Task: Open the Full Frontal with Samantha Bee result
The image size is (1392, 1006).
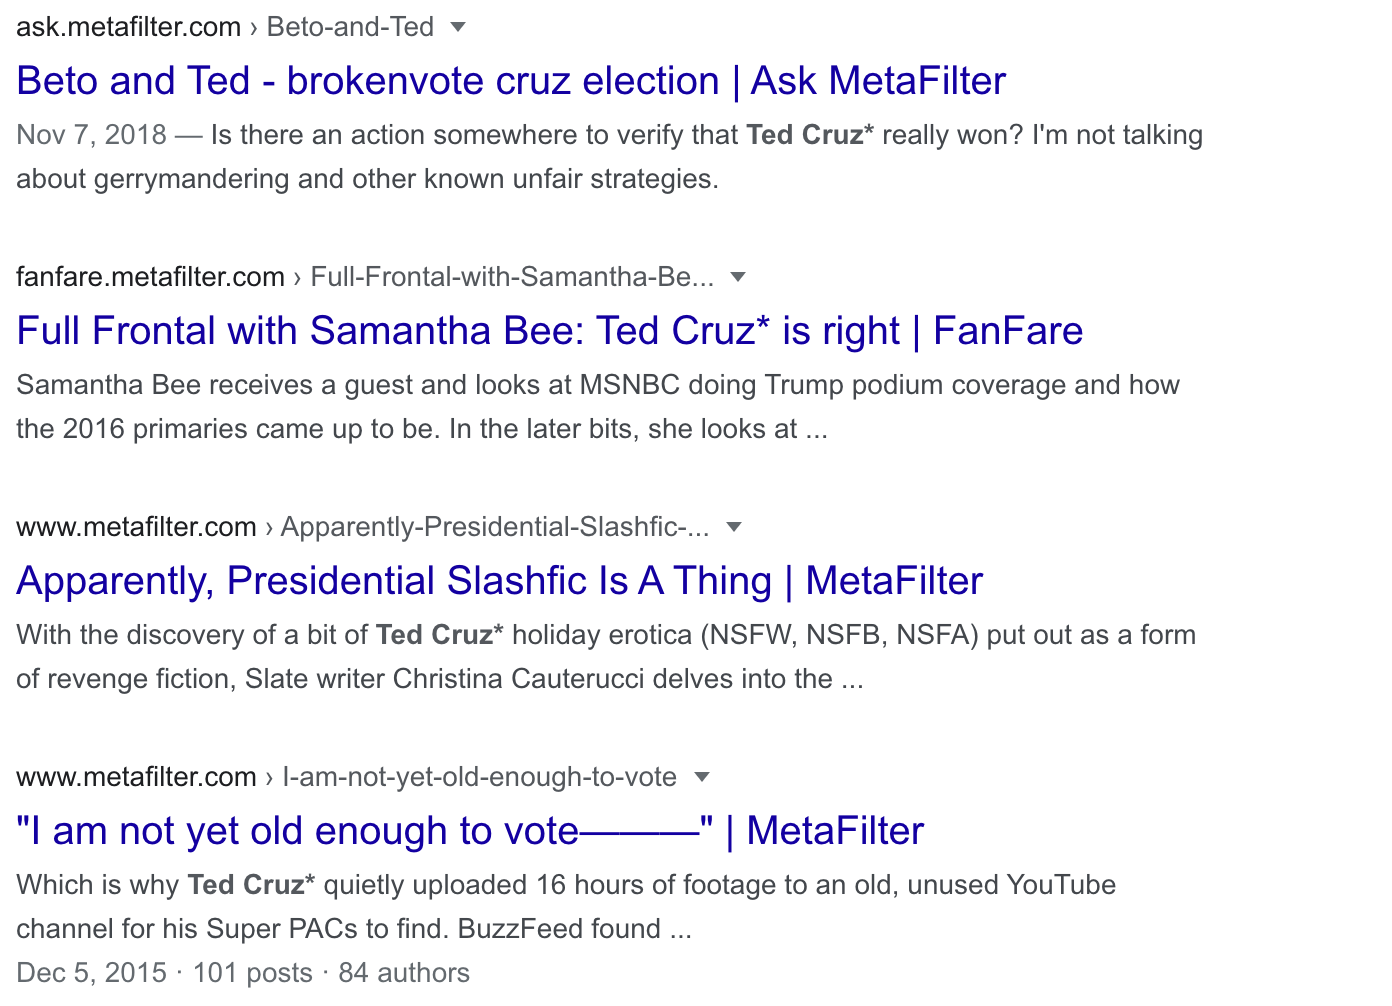Action: (549, 331)
